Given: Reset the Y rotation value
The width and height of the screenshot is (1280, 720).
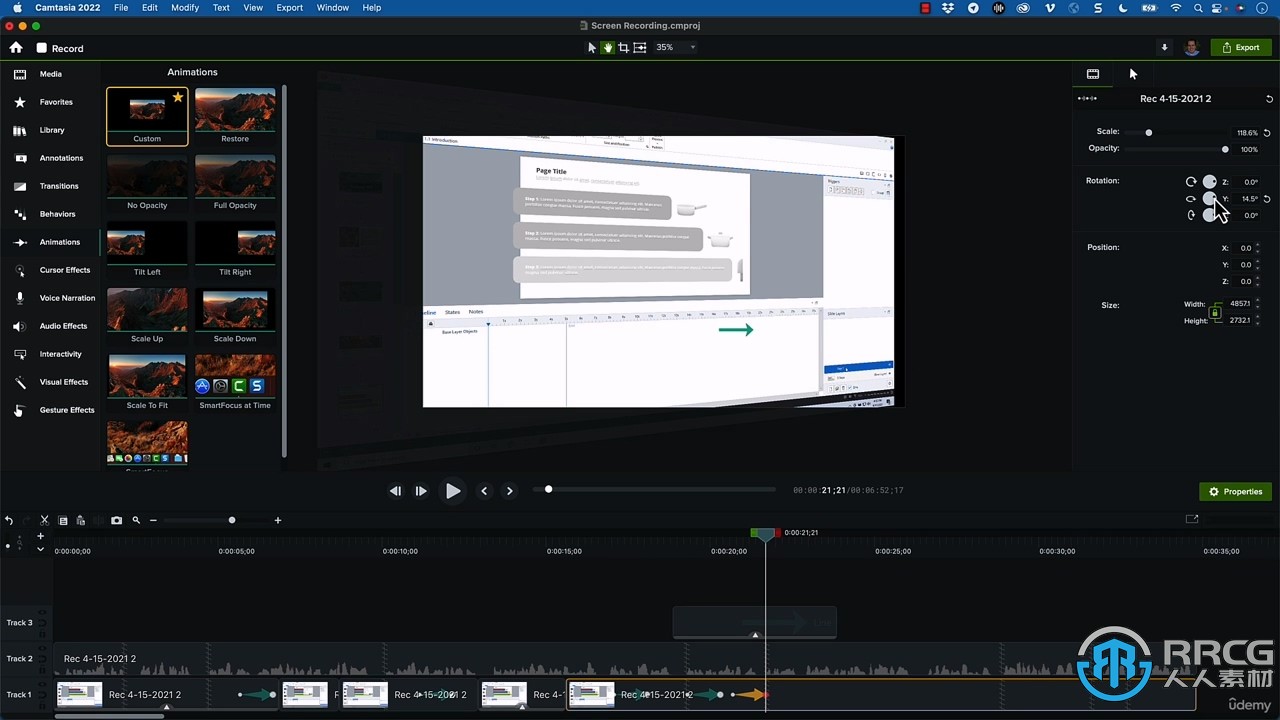Looking at the screenshot, I should (1267, 199).
